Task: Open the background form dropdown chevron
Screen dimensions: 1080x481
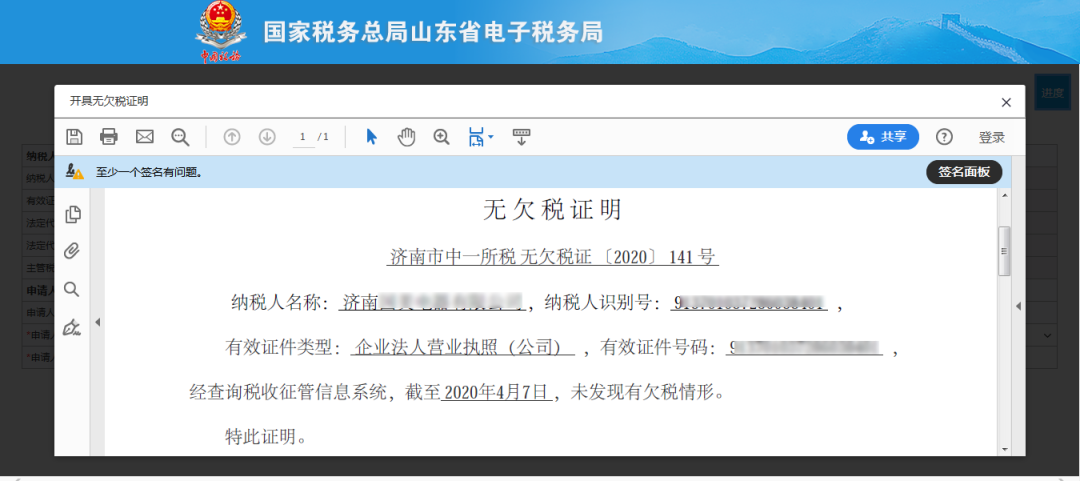Action: [x=1048, y=335]
